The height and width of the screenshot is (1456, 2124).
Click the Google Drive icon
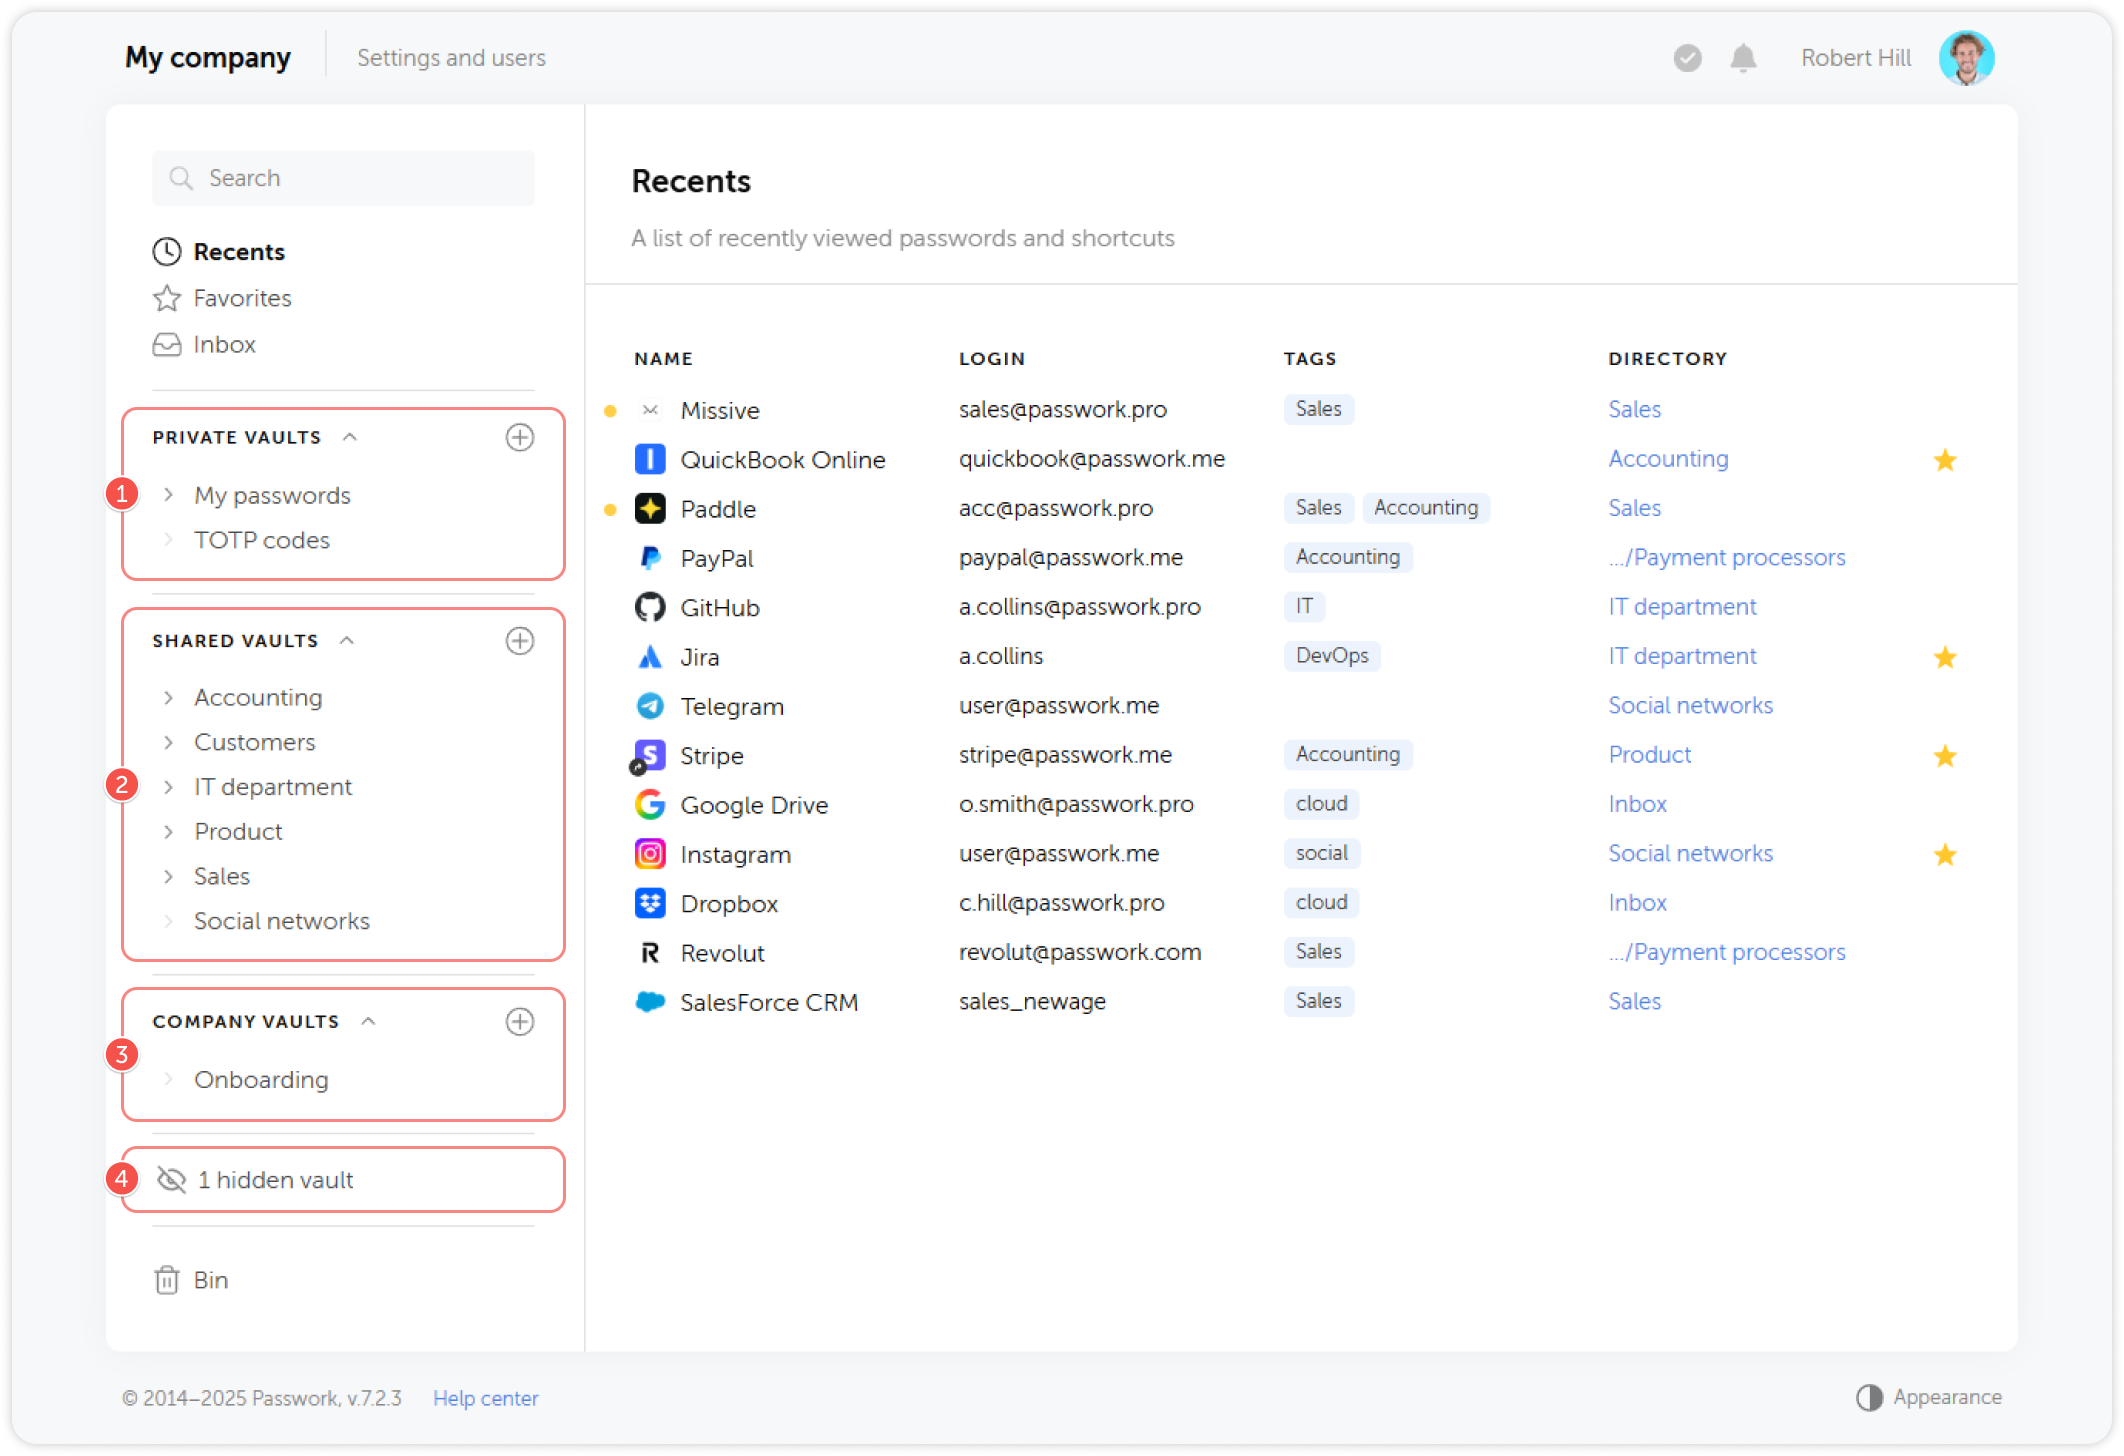(649, 804)
